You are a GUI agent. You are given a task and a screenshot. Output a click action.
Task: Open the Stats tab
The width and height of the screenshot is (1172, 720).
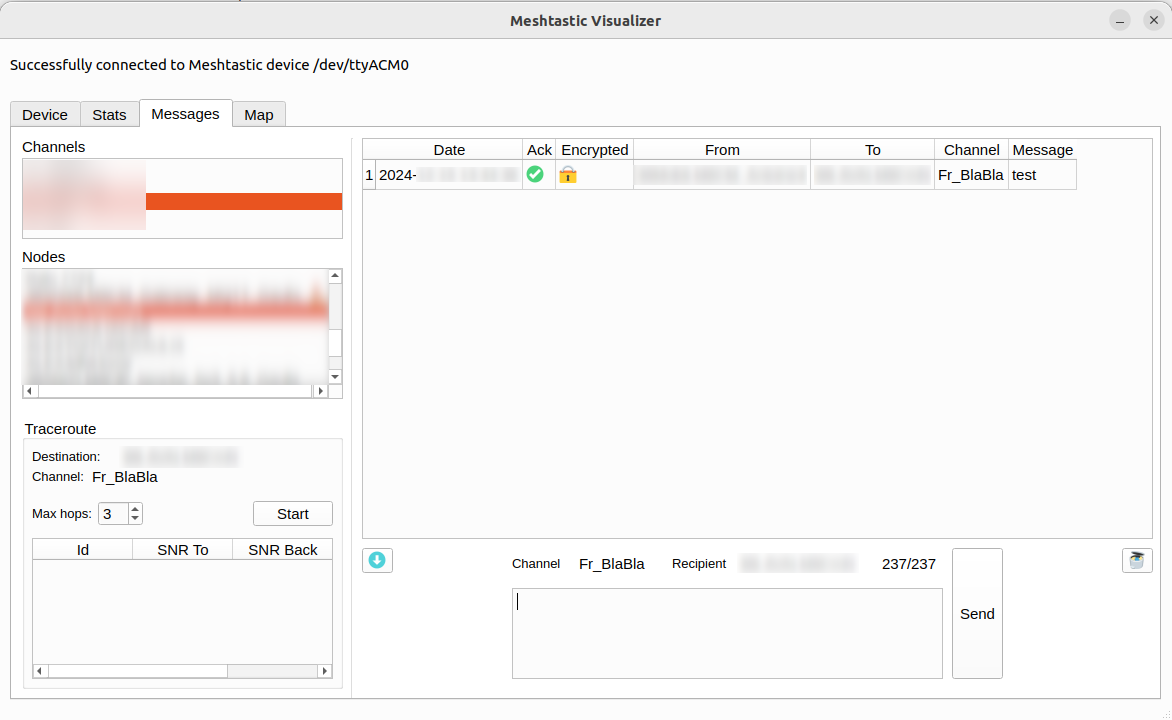tap(109, 114)
